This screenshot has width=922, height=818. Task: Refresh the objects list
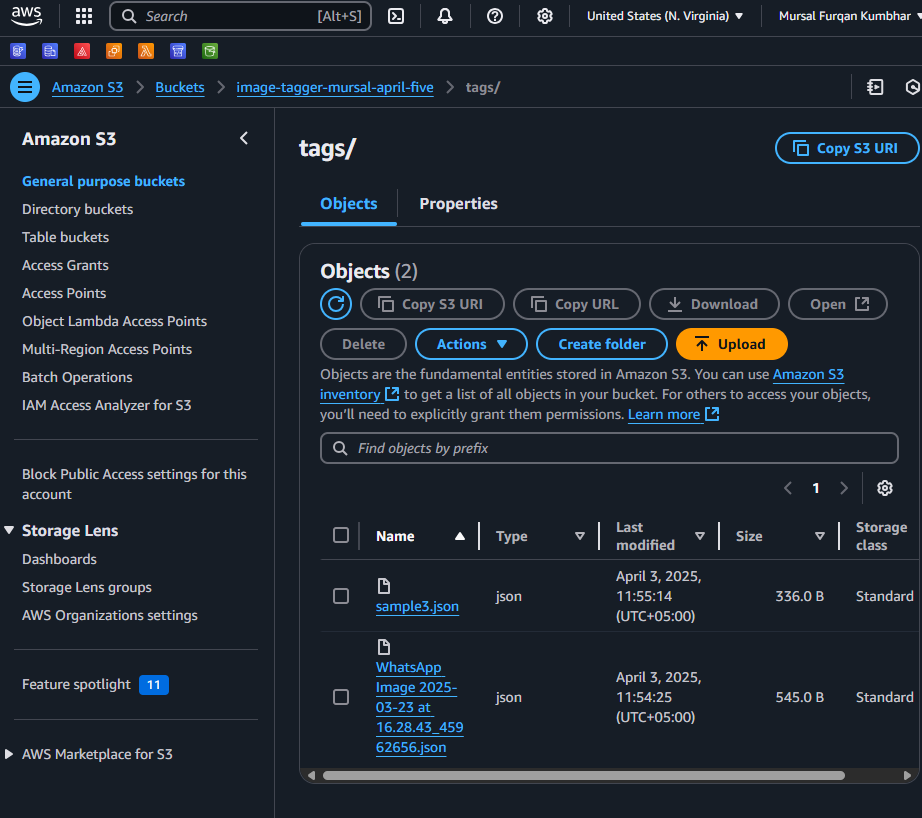[x=336, y=304]
